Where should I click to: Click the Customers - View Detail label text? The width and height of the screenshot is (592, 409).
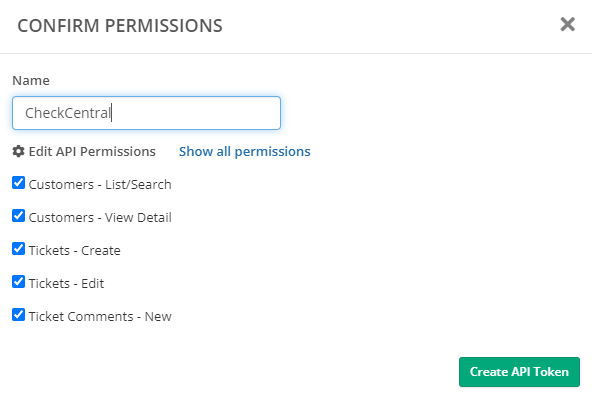pos(100,218)
